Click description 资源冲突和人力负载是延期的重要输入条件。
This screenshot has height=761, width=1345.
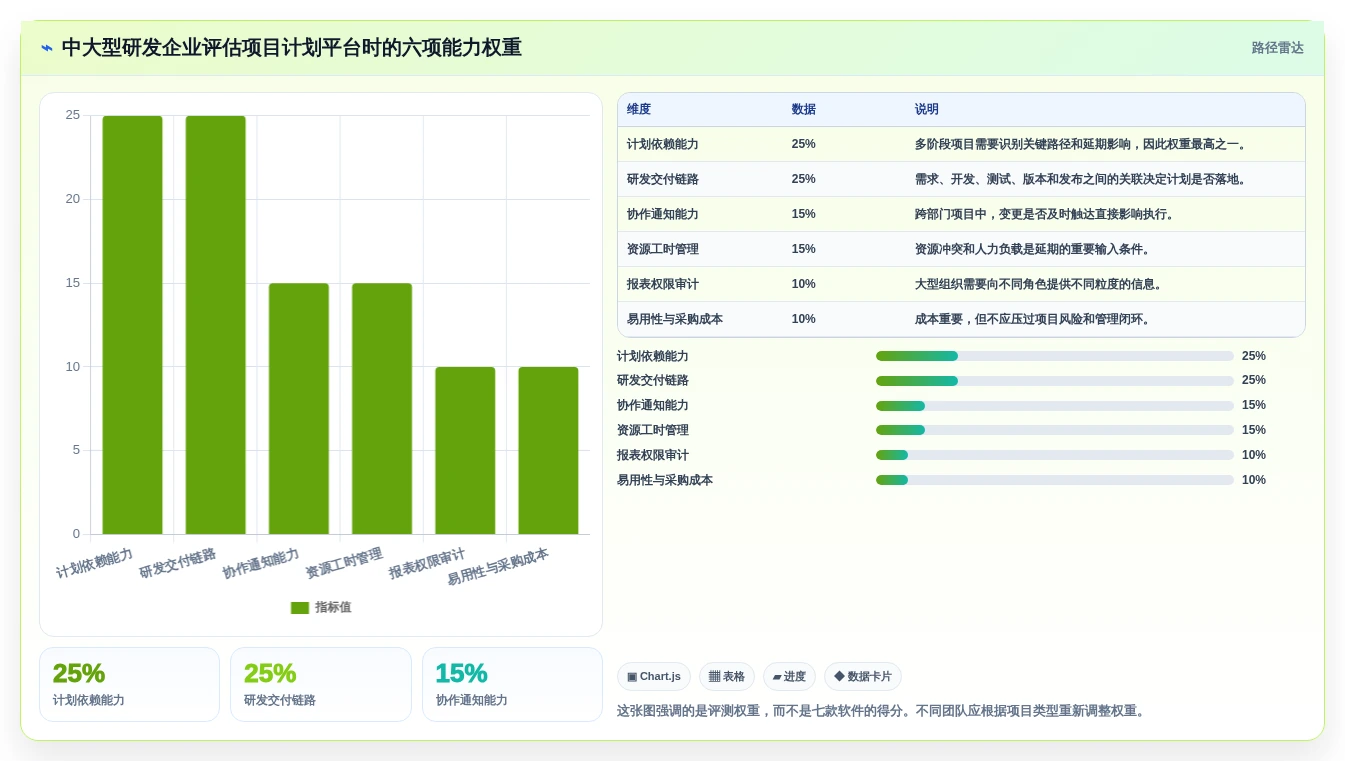click(1033, 249)
